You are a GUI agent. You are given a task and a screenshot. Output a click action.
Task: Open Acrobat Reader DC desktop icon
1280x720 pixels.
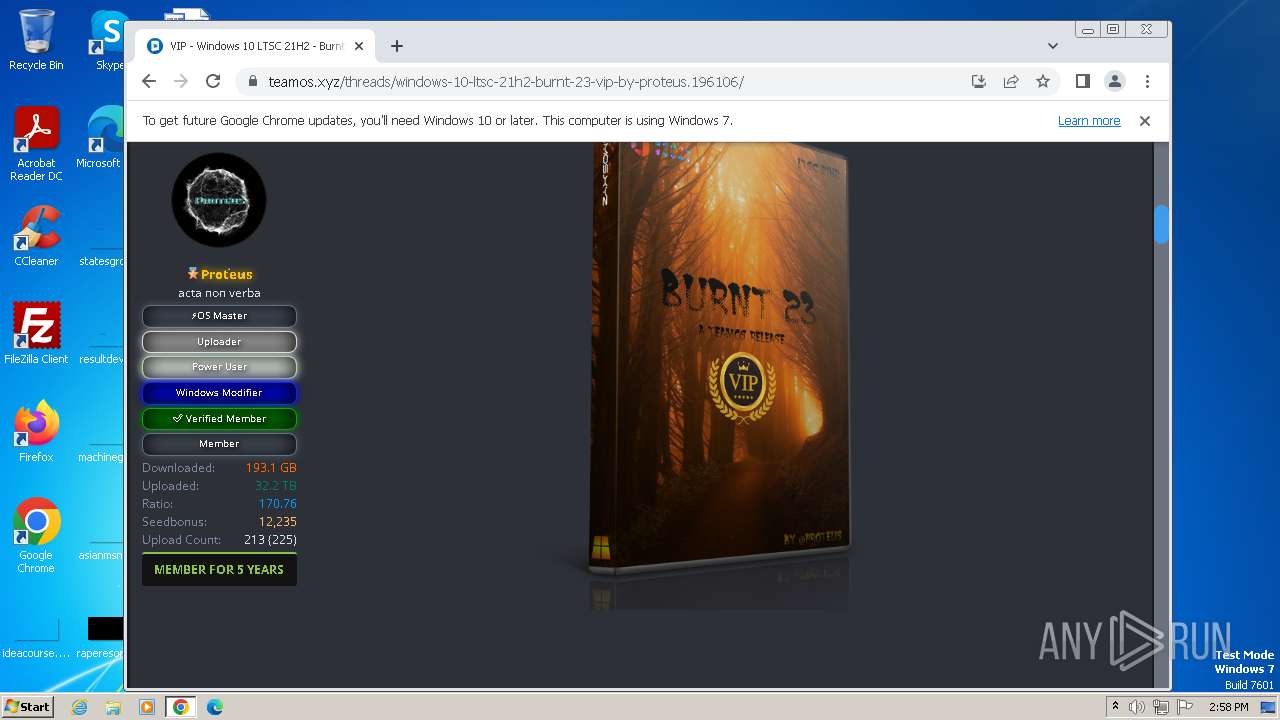tap(36, 145)
